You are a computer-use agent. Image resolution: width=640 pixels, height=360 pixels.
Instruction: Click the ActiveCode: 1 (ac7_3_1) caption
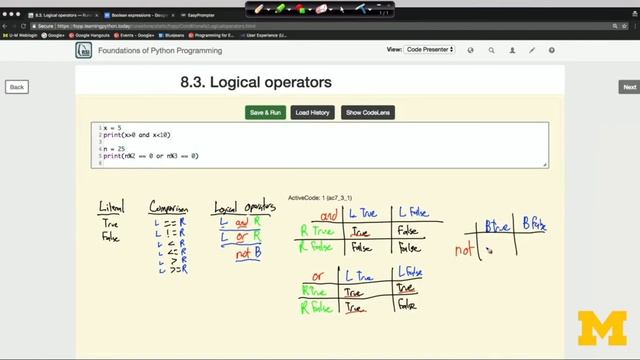pyautogui.click(x=320, y=198)
